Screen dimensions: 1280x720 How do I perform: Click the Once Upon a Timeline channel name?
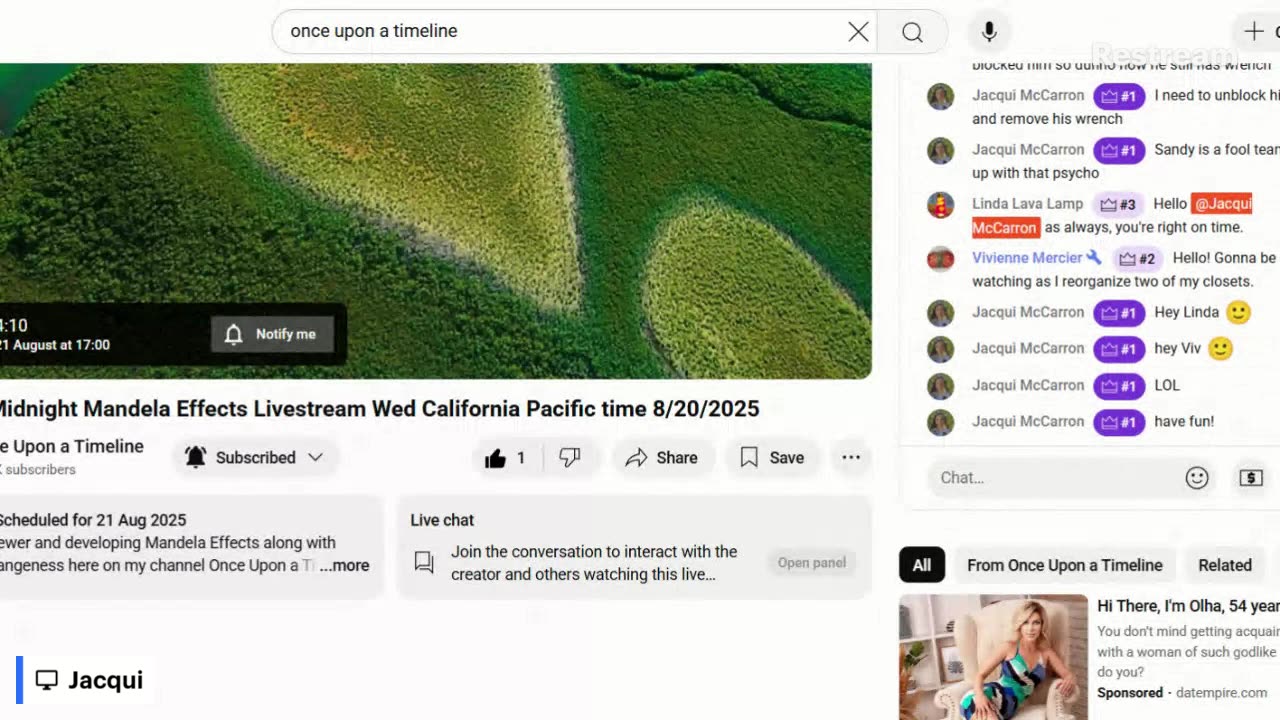[72, 446]
